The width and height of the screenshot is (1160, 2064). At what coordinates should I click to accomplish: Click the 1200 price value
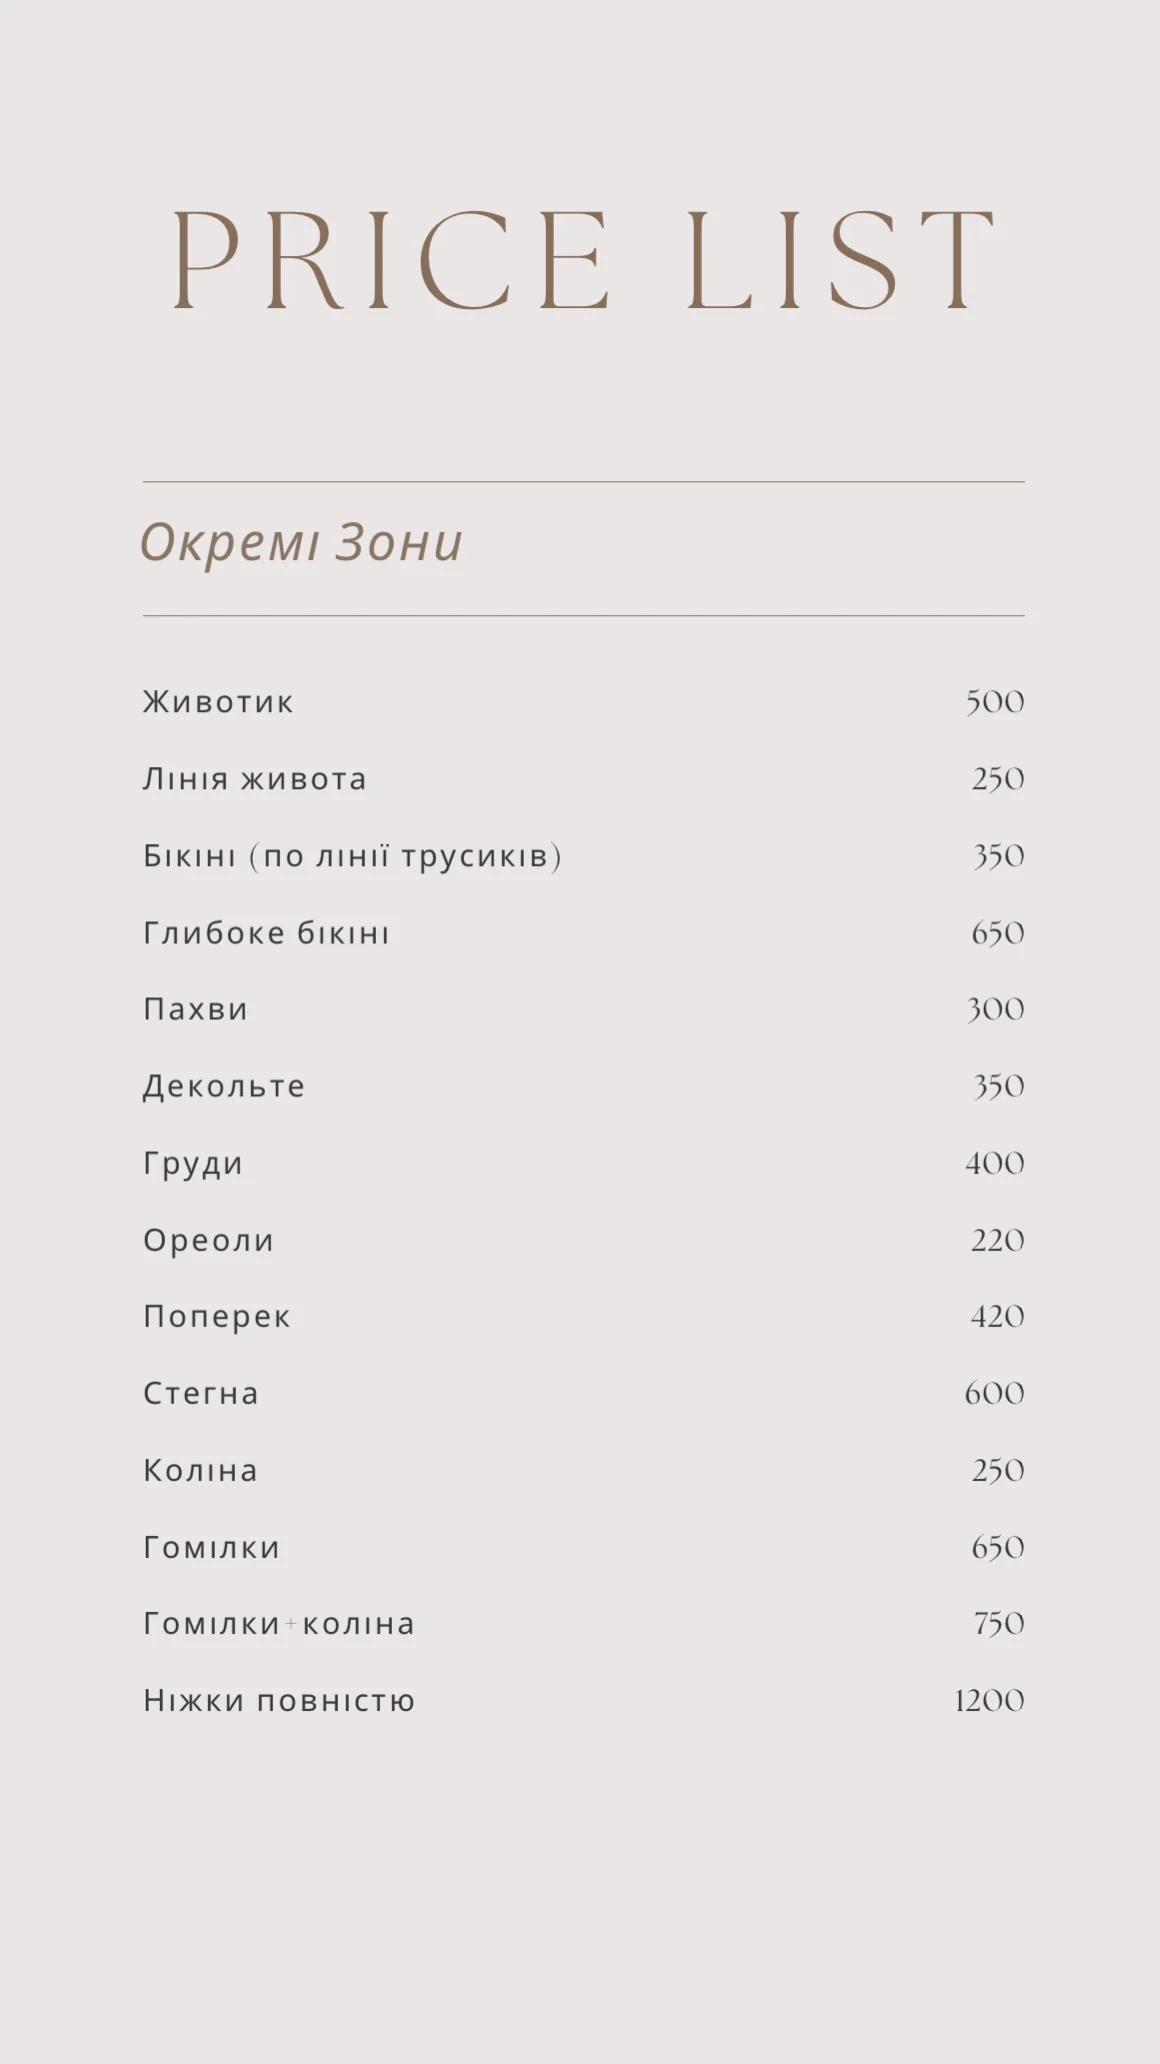990,1701
